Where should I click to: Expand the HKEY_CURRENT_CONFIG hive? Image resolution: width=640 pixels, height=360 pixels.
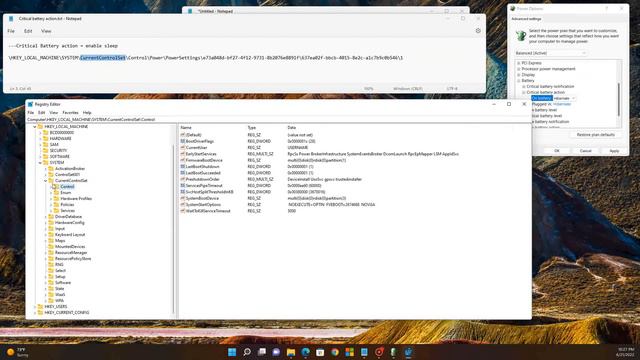tap(35, 313)
